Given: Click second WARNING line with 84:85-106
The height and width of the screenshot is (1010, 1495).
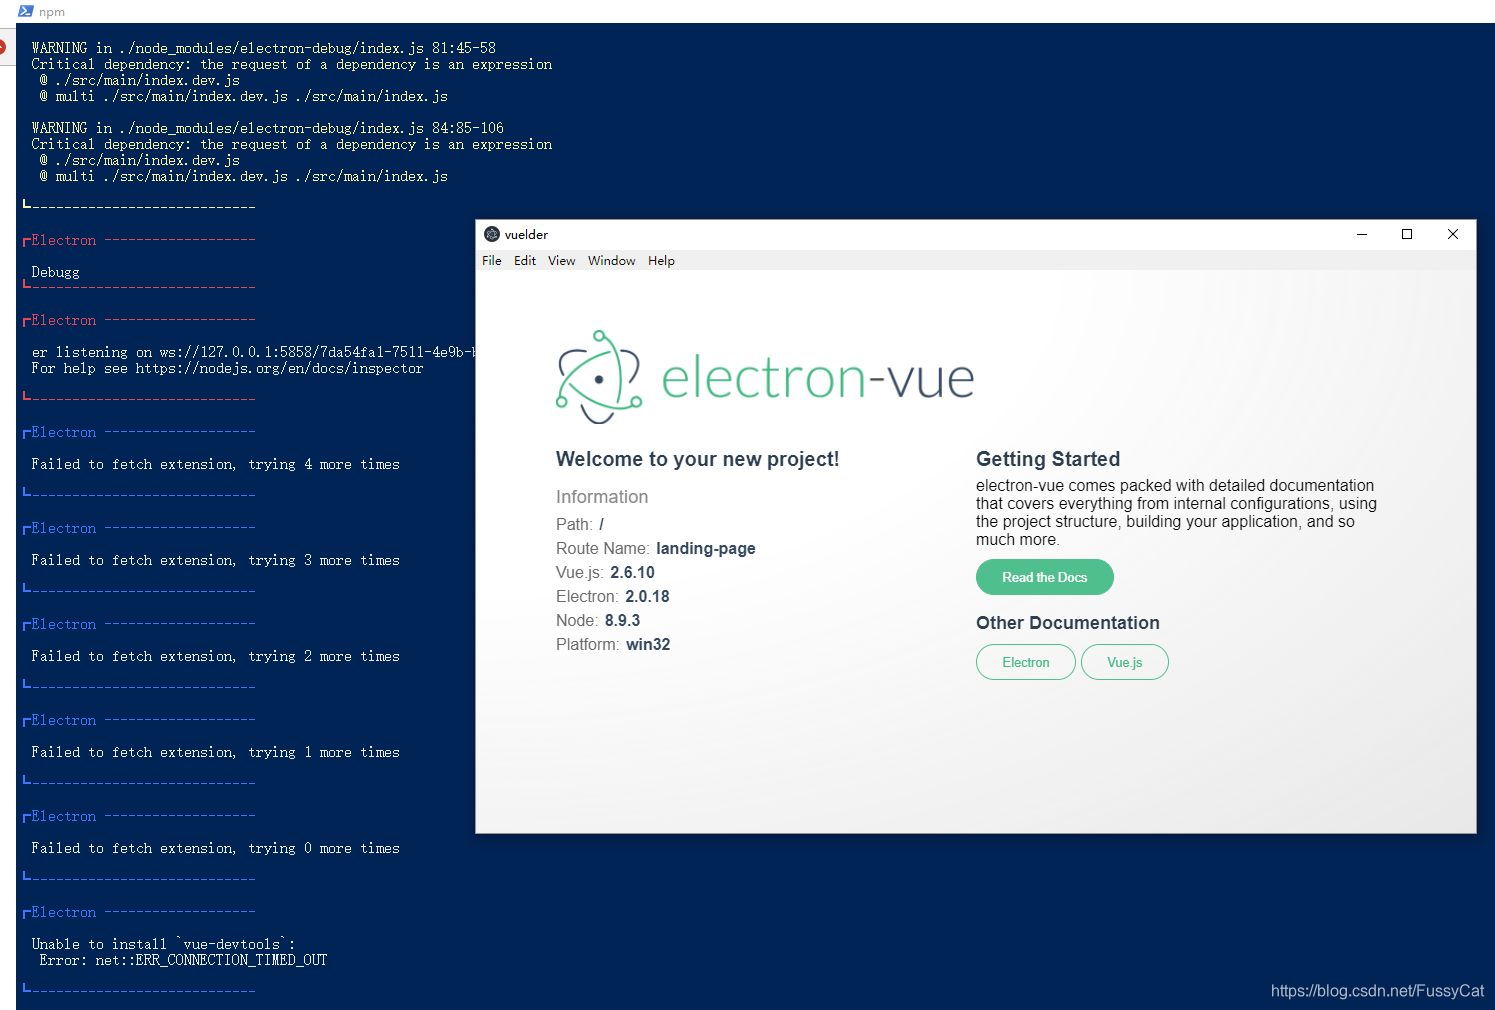Looking at the screenshot, I should [x=267, y=128].
